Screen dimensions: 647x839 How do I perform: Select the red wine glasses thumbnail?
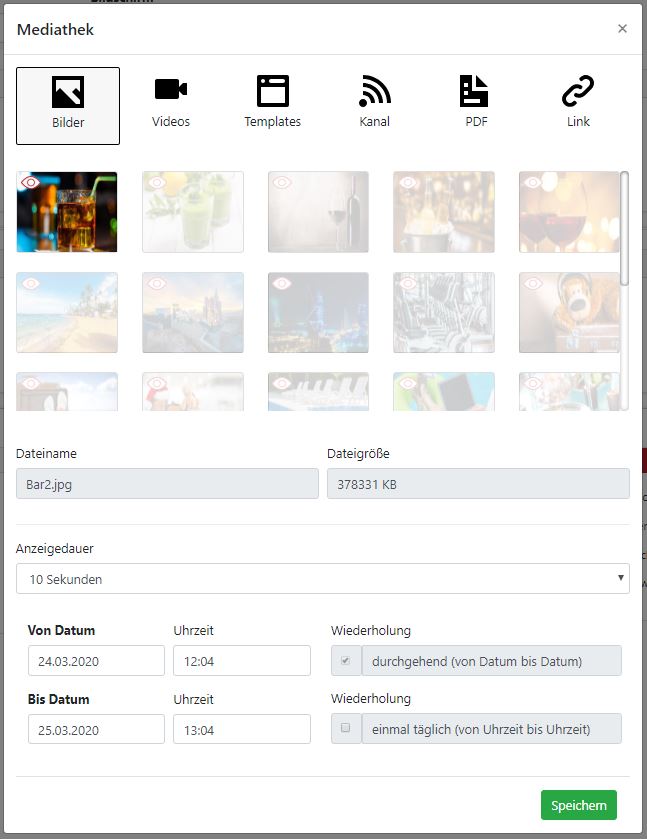[x=568, y=212]
